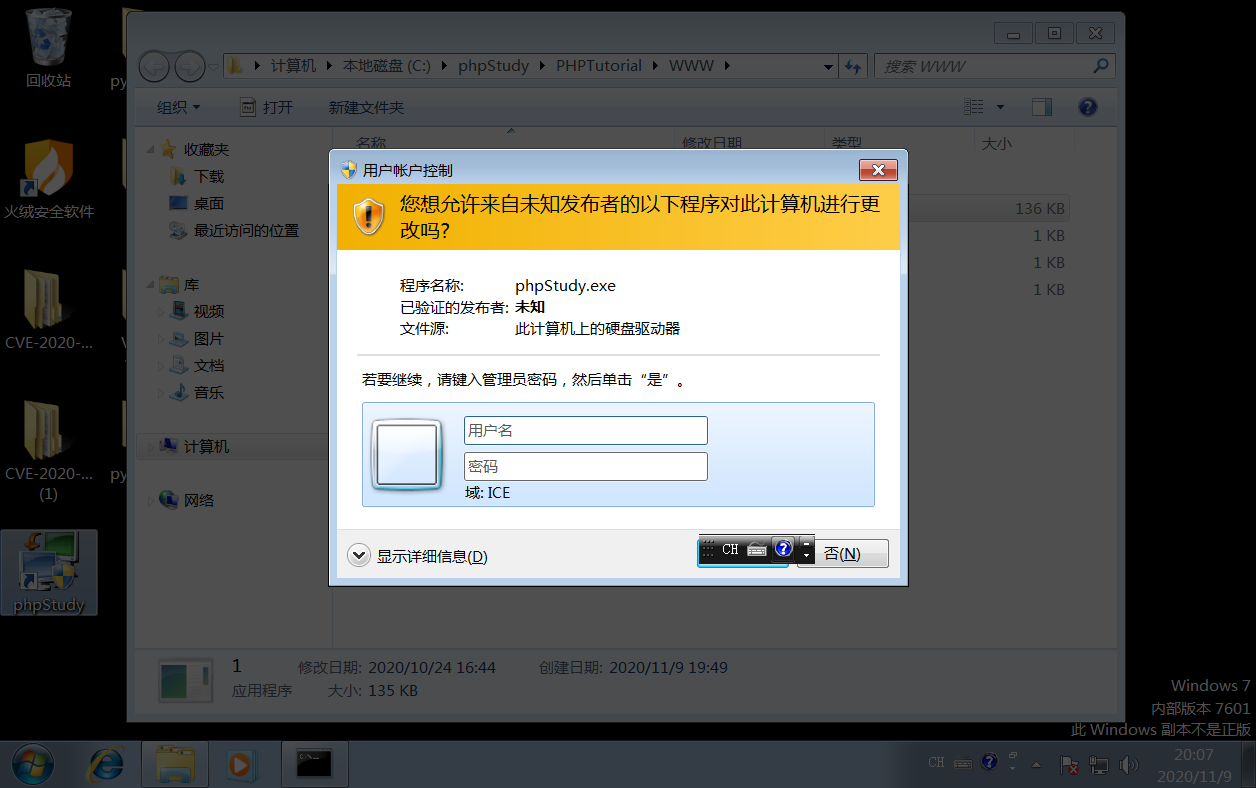Viewport: 1256px width, 788px height.
Task: Select the phpStudy desktop shortcut
Action: pyautogui.click(x=48, y=572)
